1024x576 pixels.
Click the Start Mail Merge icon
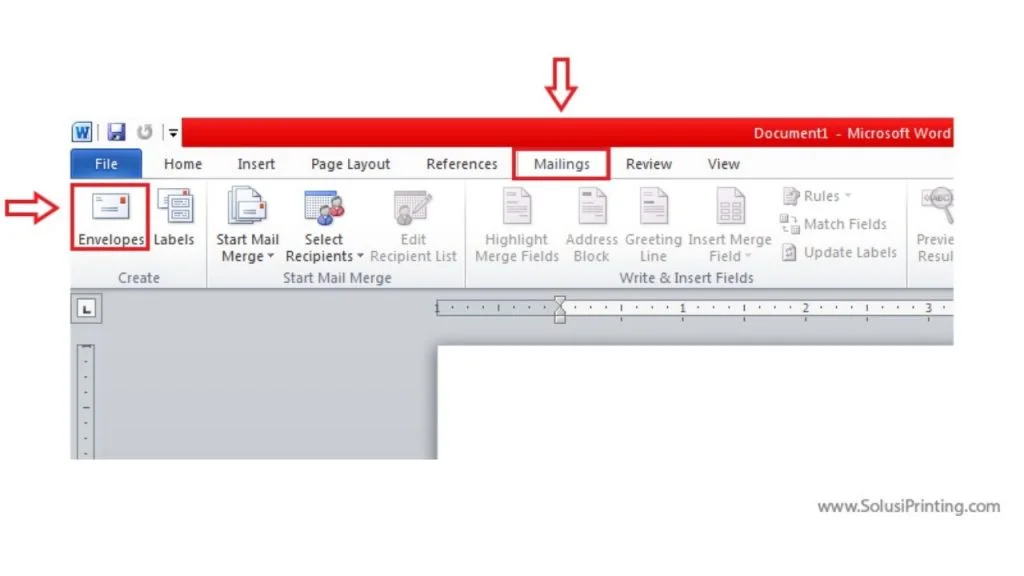click(247, 207)
